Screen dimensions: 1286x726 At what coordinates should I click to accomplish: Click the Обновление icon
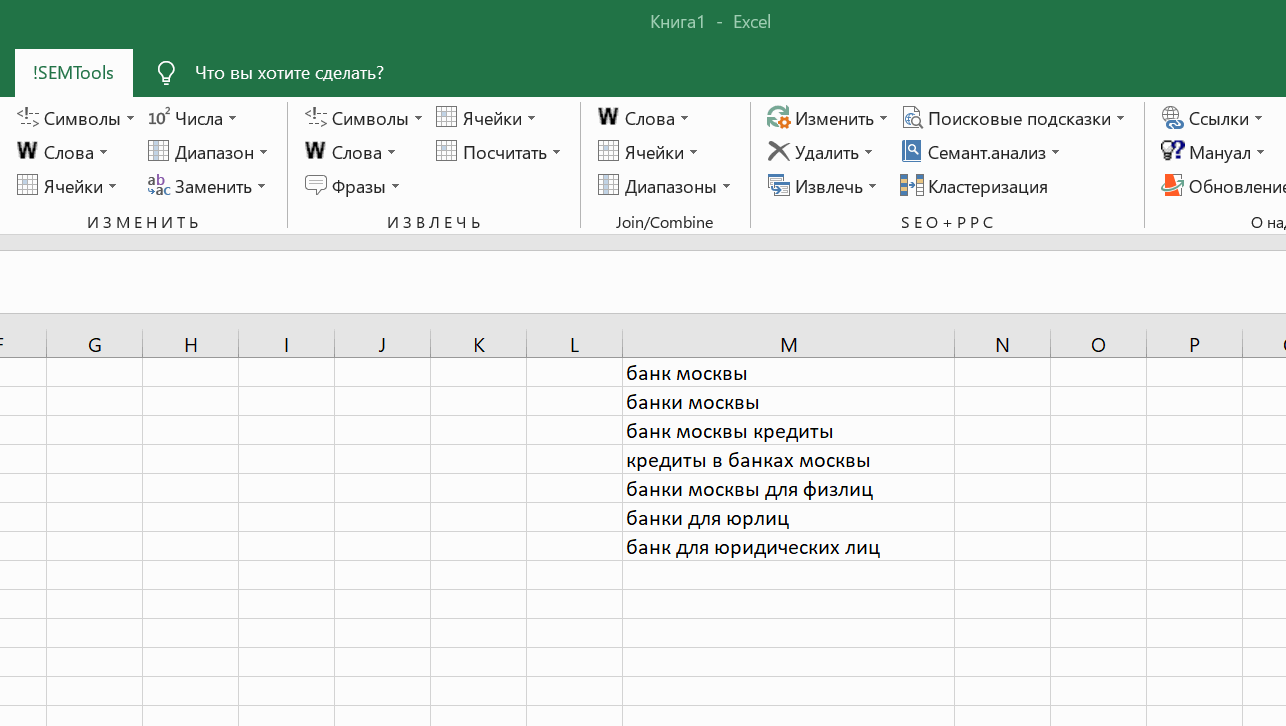click(1173, 186)
